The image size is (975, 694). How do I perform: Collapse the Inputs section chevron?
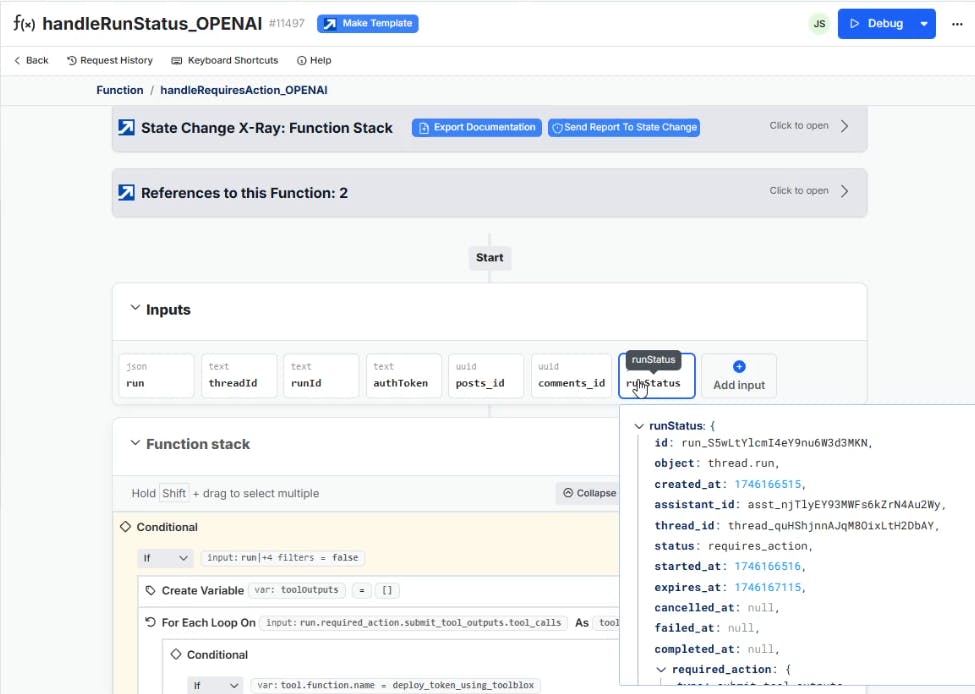135,309
